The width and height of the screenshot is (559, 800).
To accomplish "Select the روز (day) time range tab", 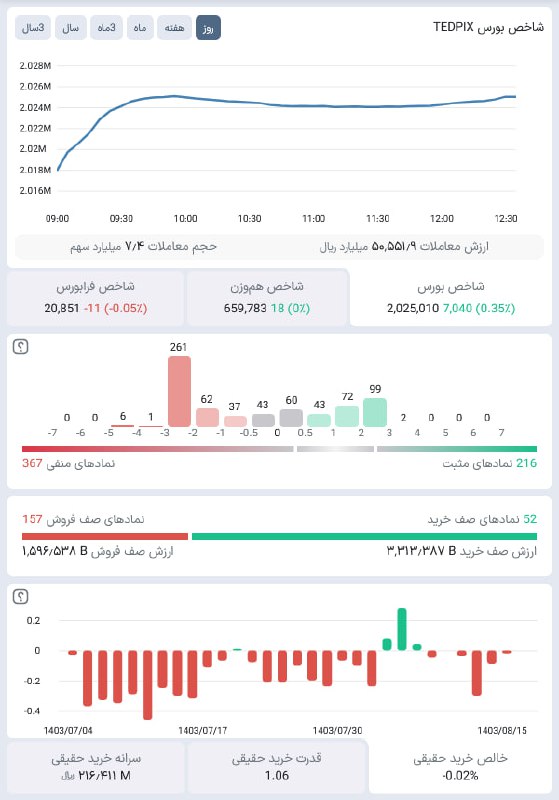I will click(x=208, y=28).
